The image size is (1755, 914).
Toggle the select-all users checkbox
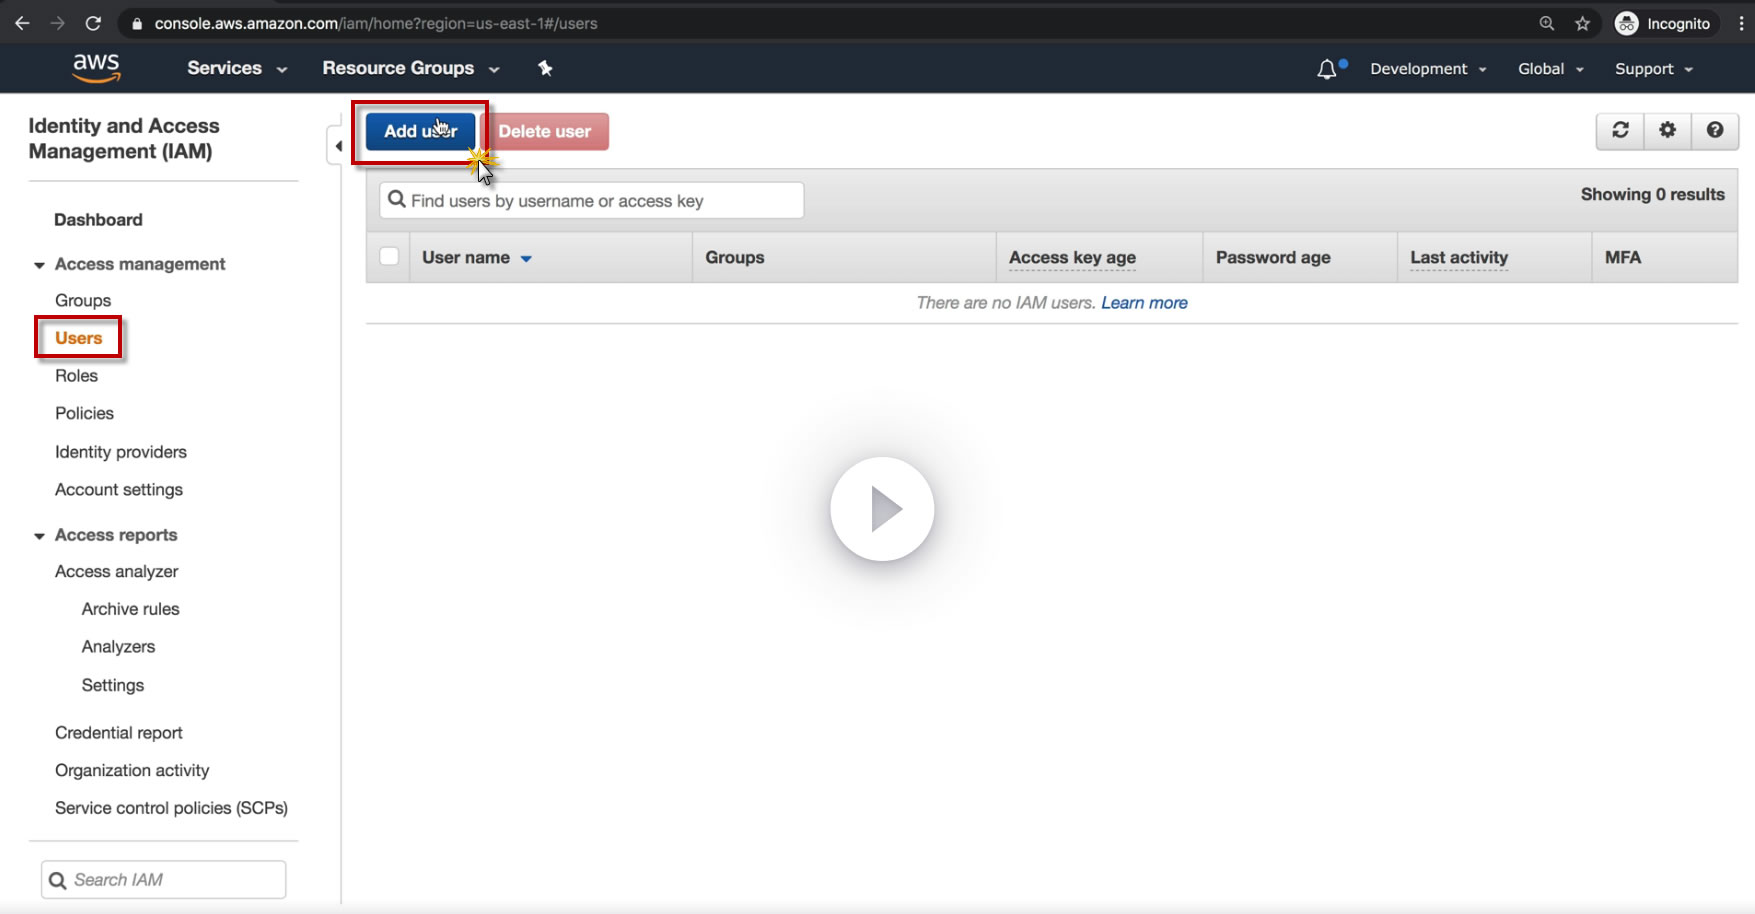tap(389, 257)
